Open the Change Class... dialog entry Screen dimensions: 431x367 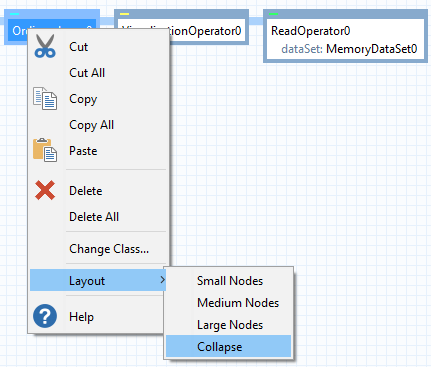click(98, 249)
